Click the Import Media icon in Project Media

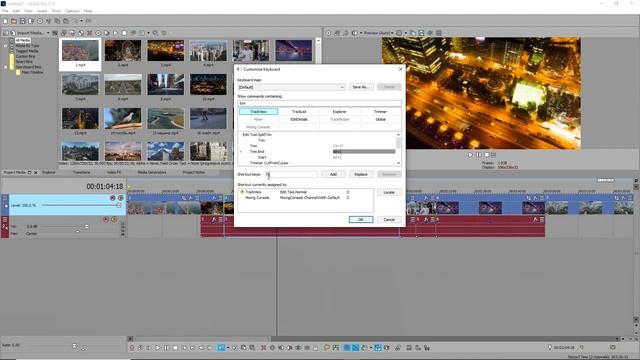coord(13,33)
